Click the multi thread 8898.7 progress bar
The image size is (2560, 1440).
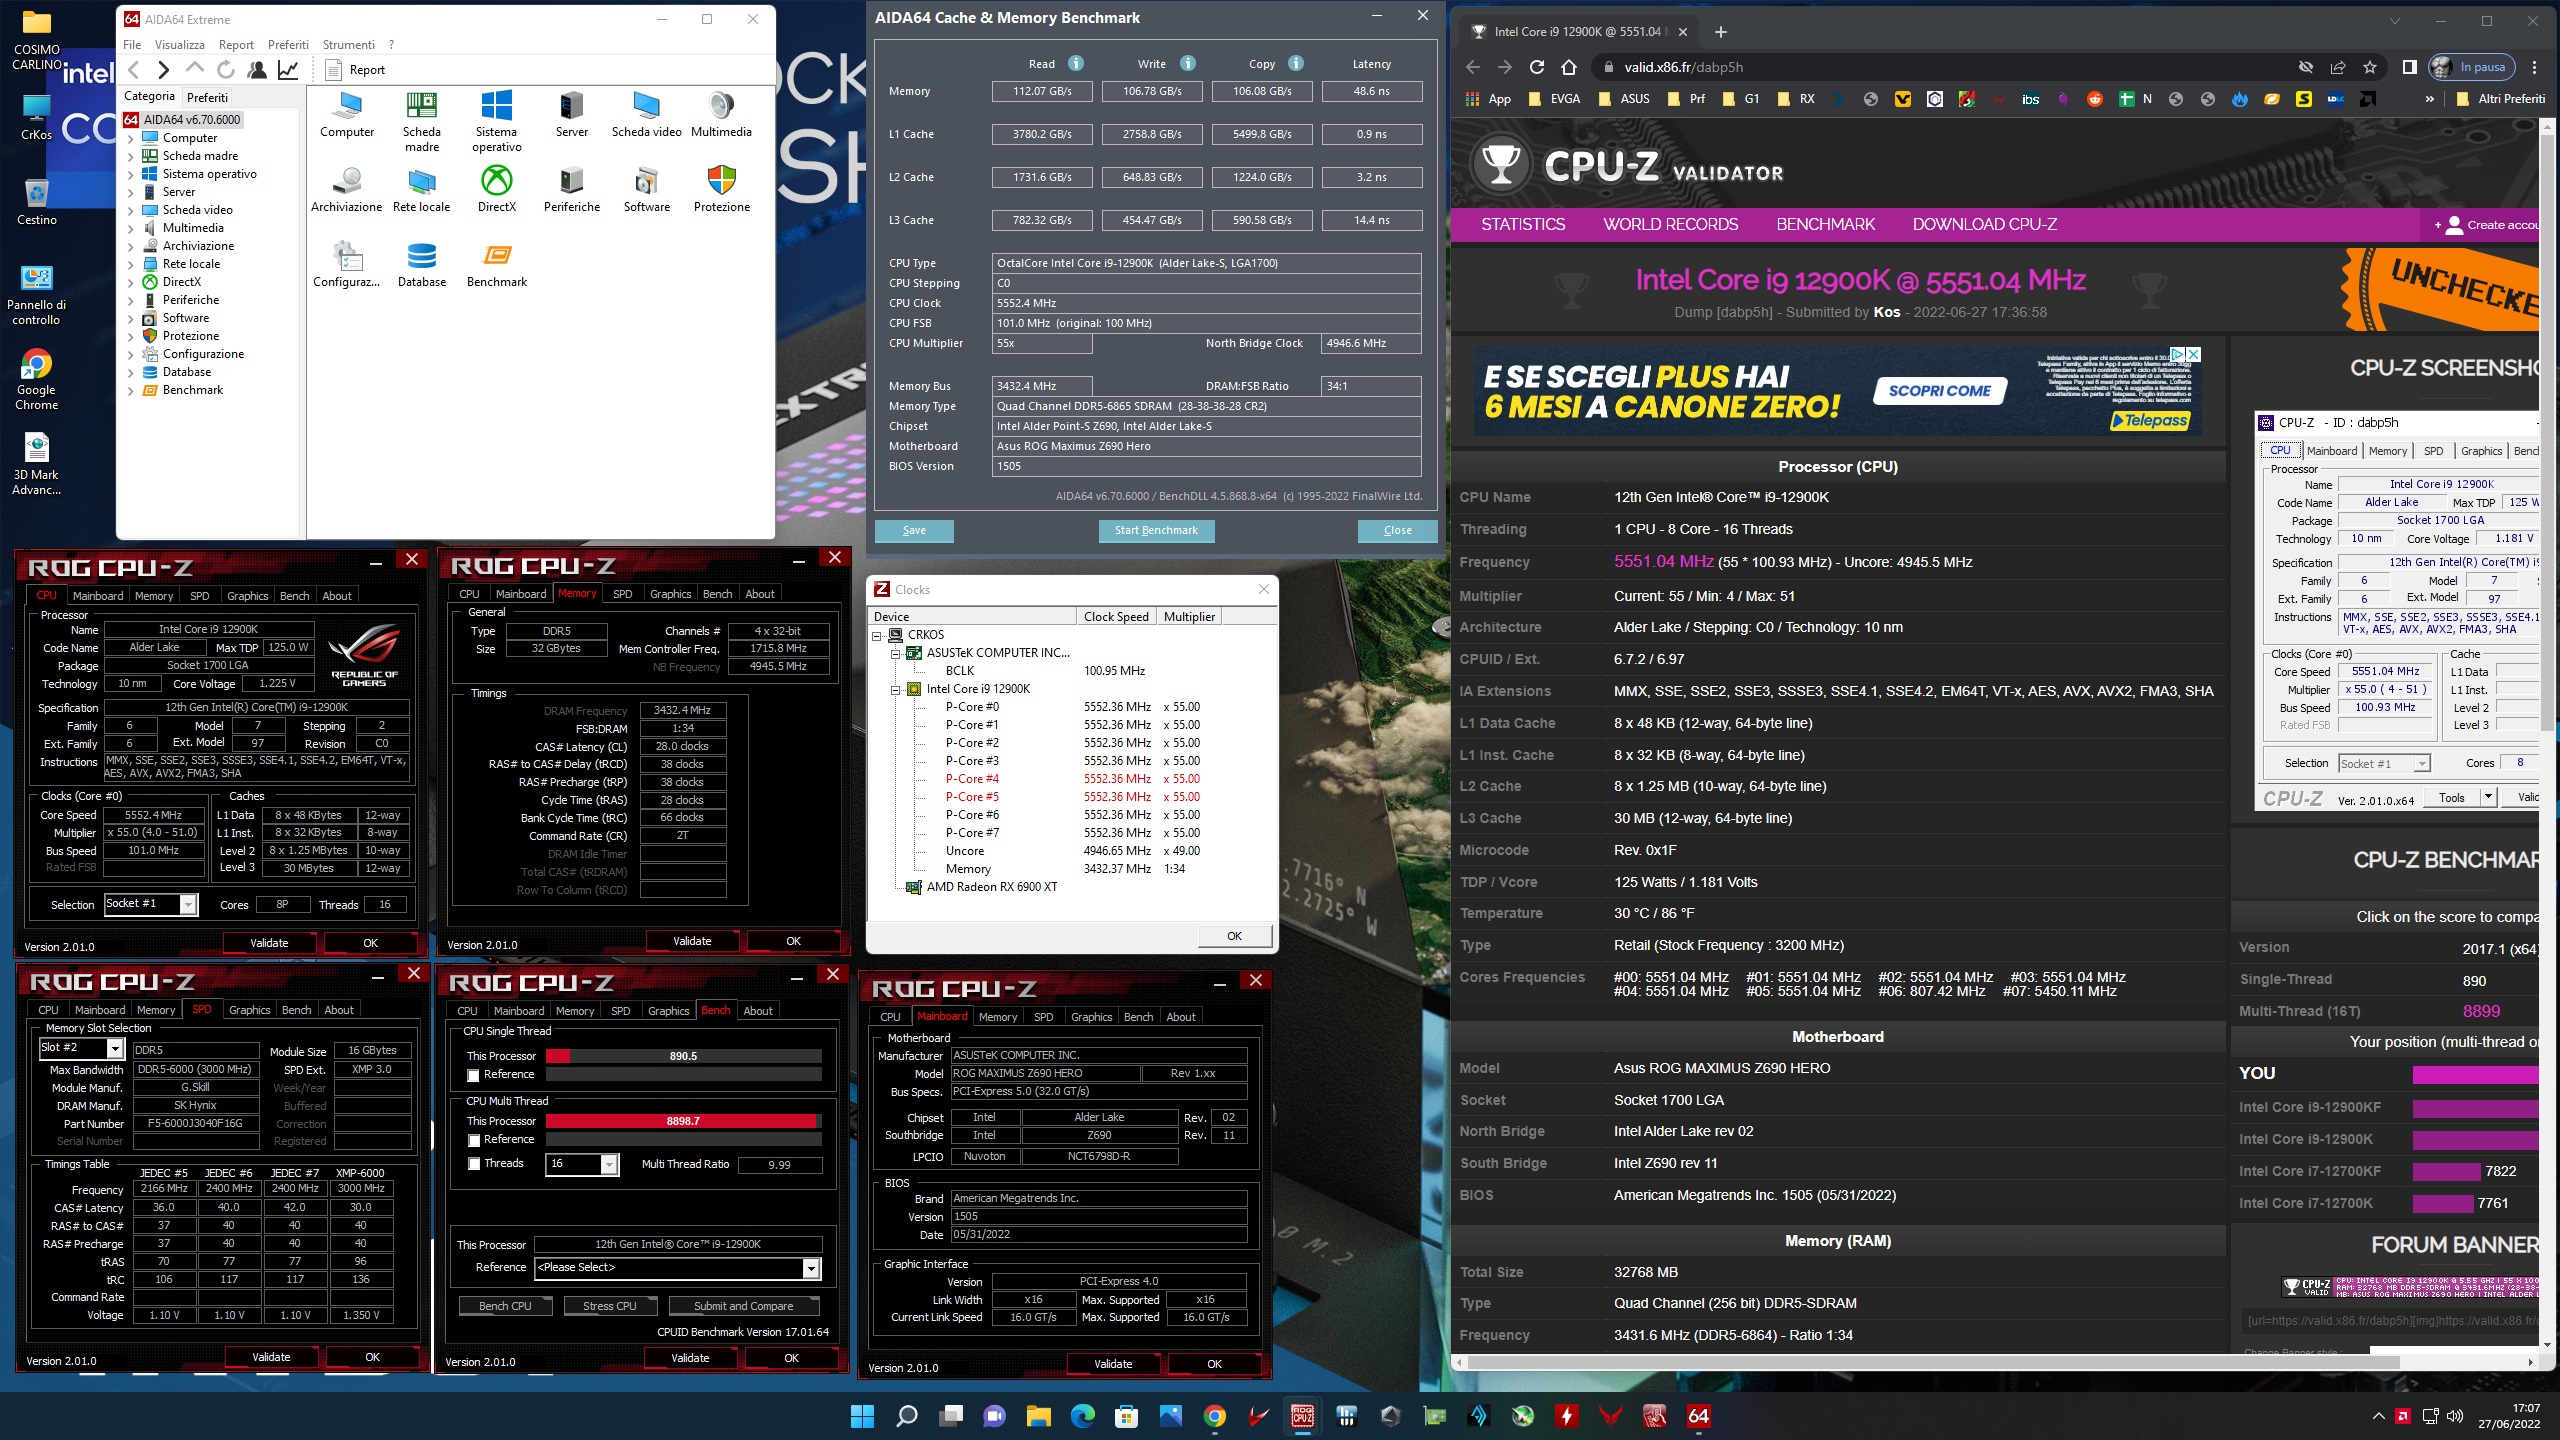point(683,1121)
